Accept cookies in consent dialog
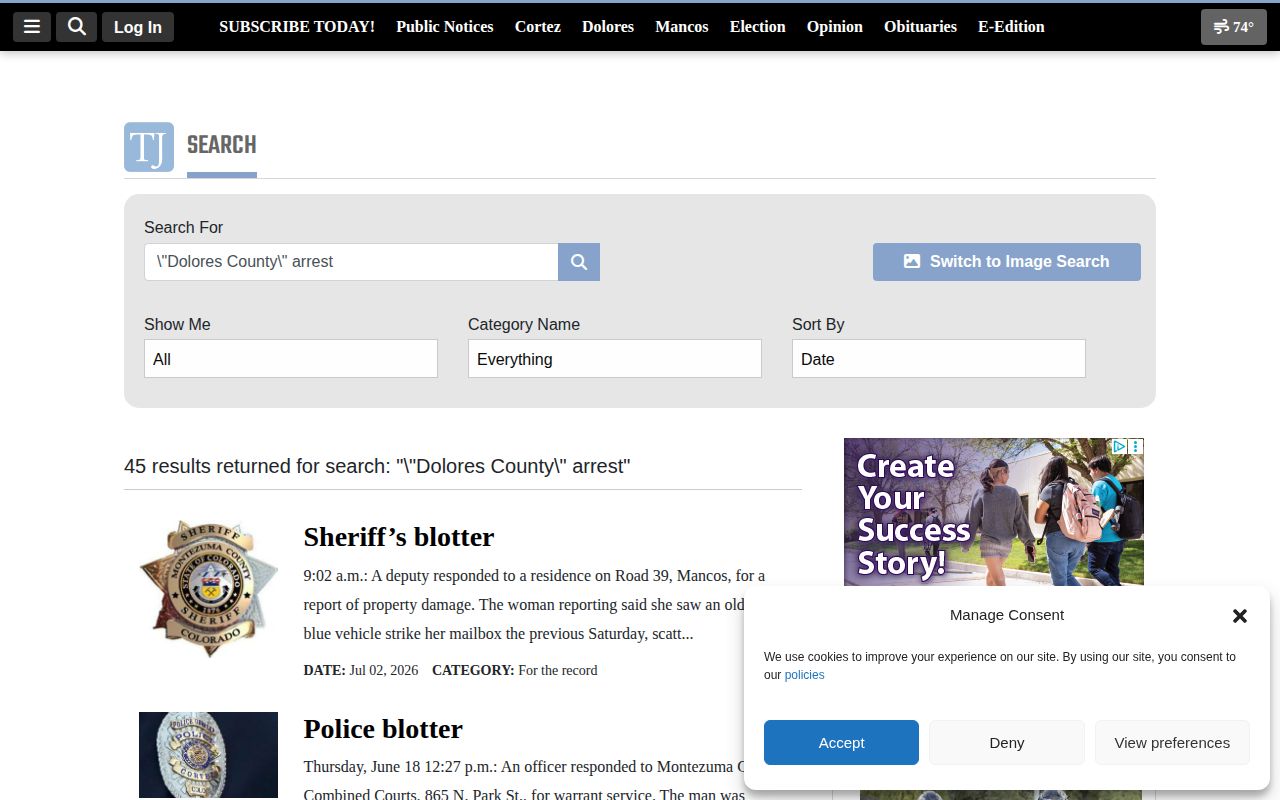The height and width of the screenshot is (800, 1280). (x=841, y=743)
